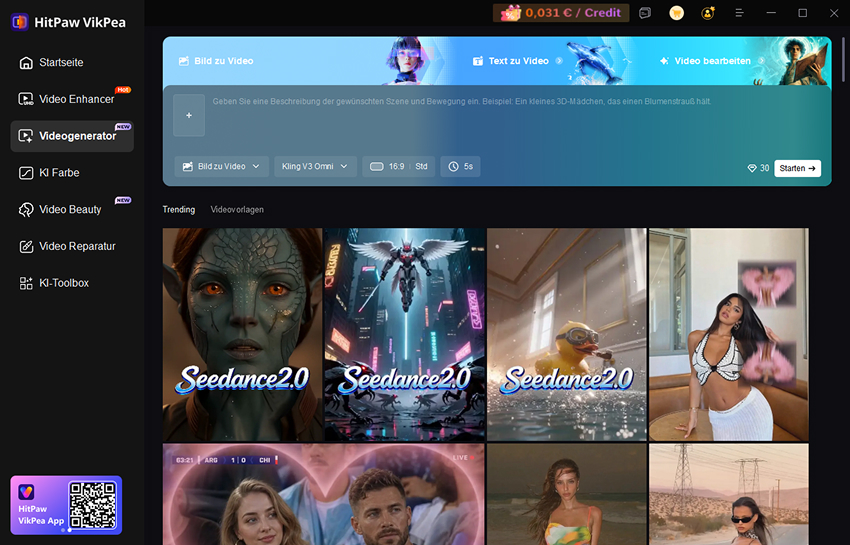
Task: Select the Videovorlagen tab
Action: click(237, 210)
